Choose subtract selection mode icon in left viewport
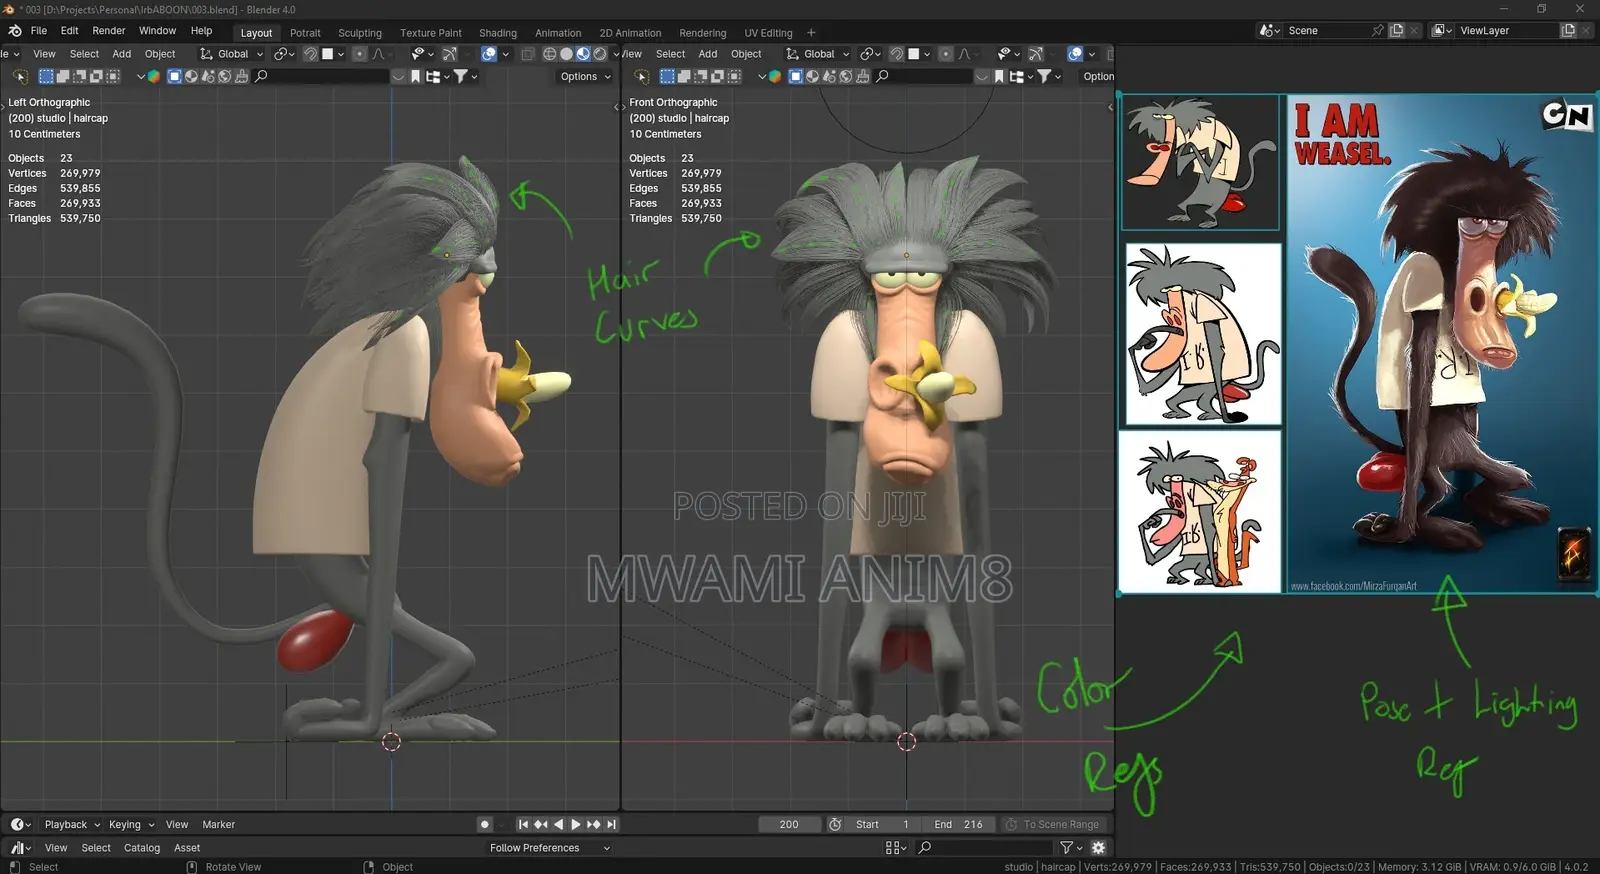The height and width of the screenshot is (874, 1600). [79, 76]
